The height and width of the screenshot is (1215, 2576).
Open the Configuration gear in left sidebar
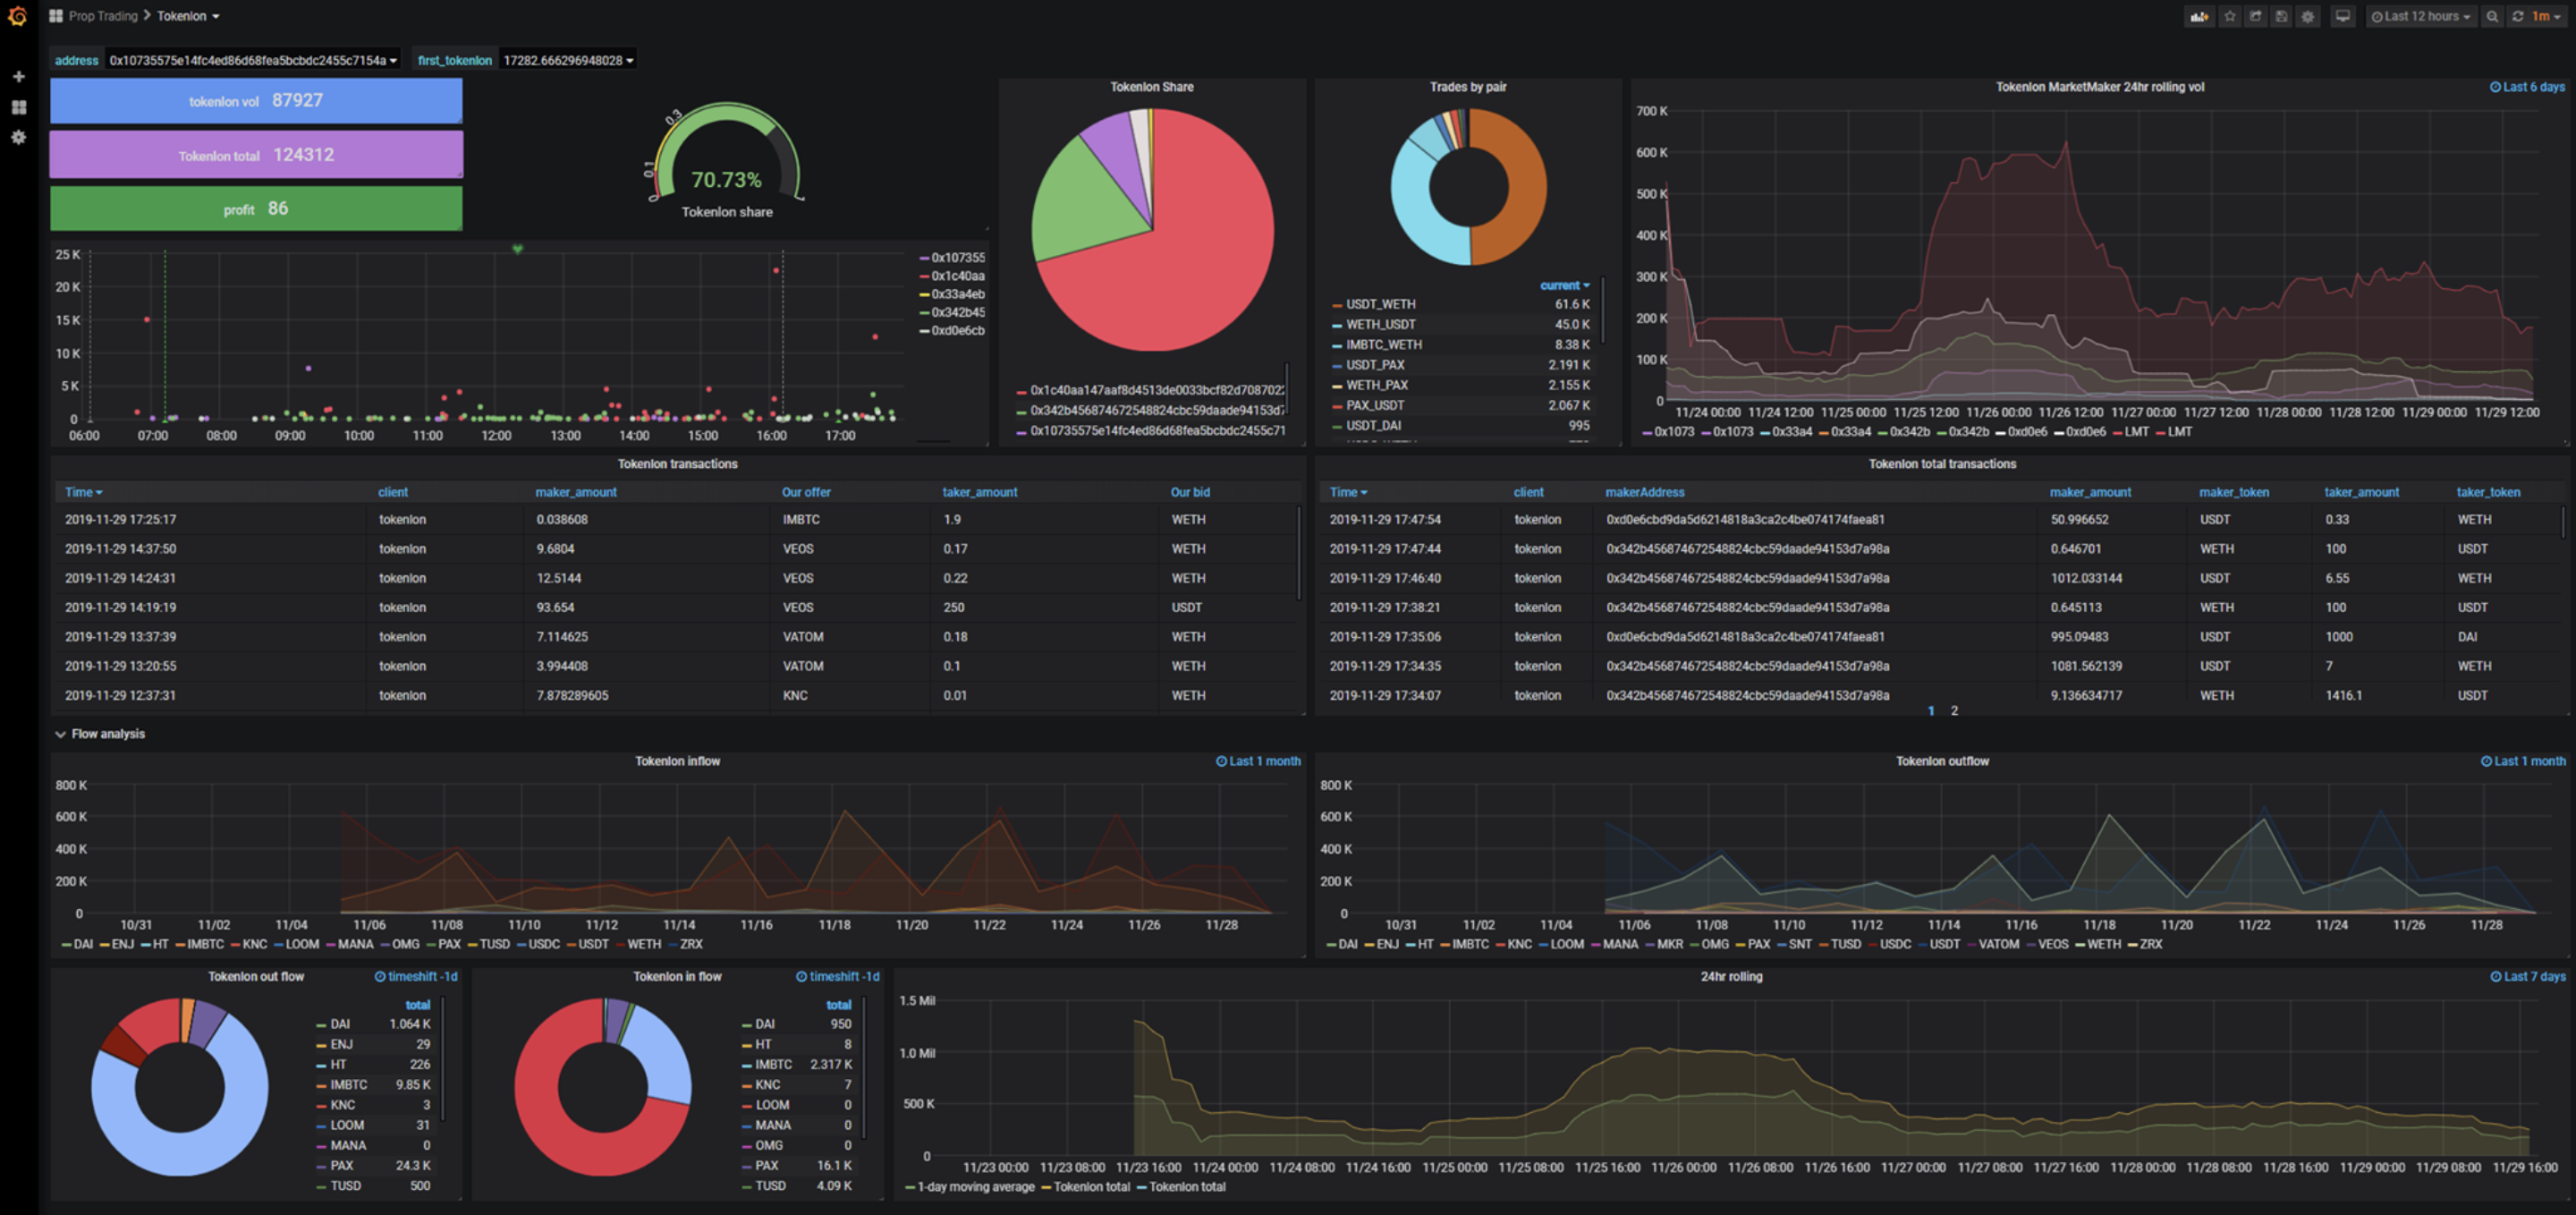(x=18, y=137)
